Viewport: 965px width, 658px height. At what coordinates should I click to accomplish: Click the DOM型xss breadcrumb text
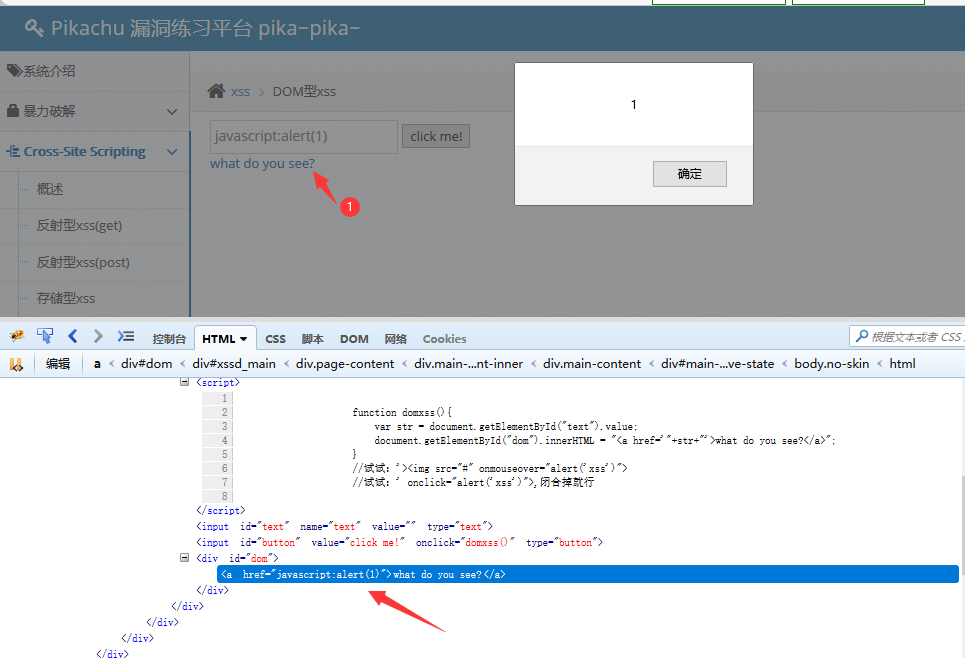tap(304, 92)
